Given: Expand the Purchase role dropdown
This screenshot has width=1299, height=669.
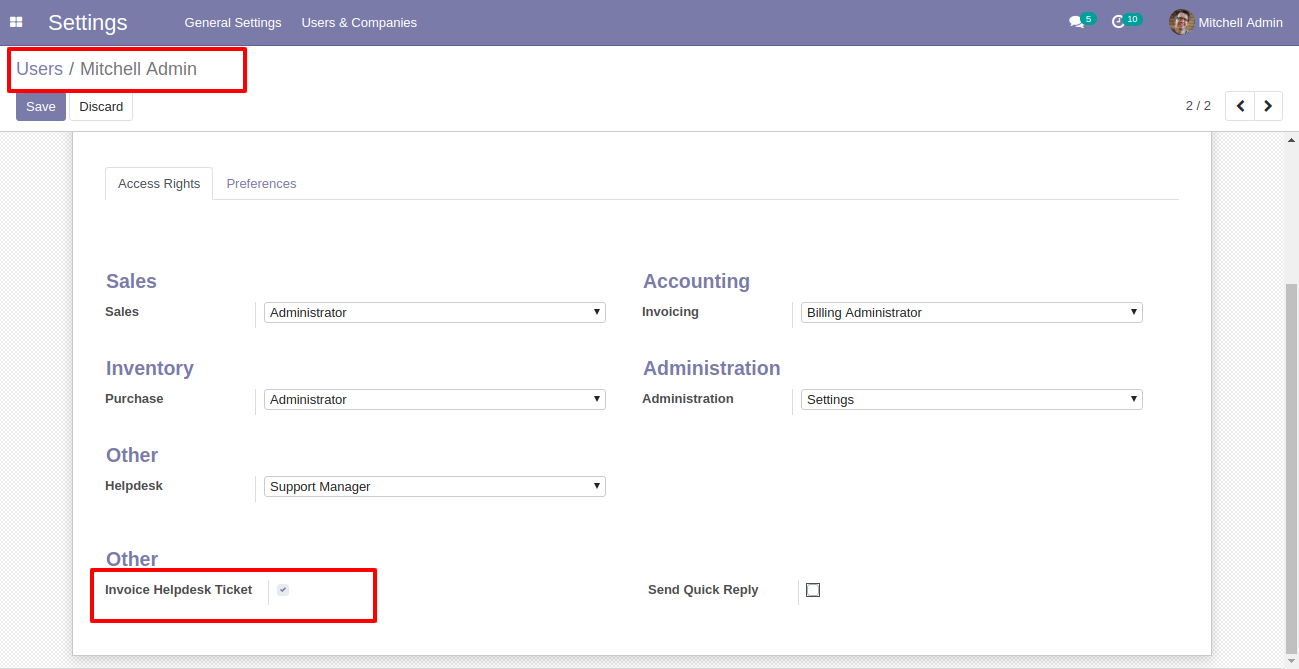Looking at the screenshot, I should pyautogui.click(x=434, y=400).
